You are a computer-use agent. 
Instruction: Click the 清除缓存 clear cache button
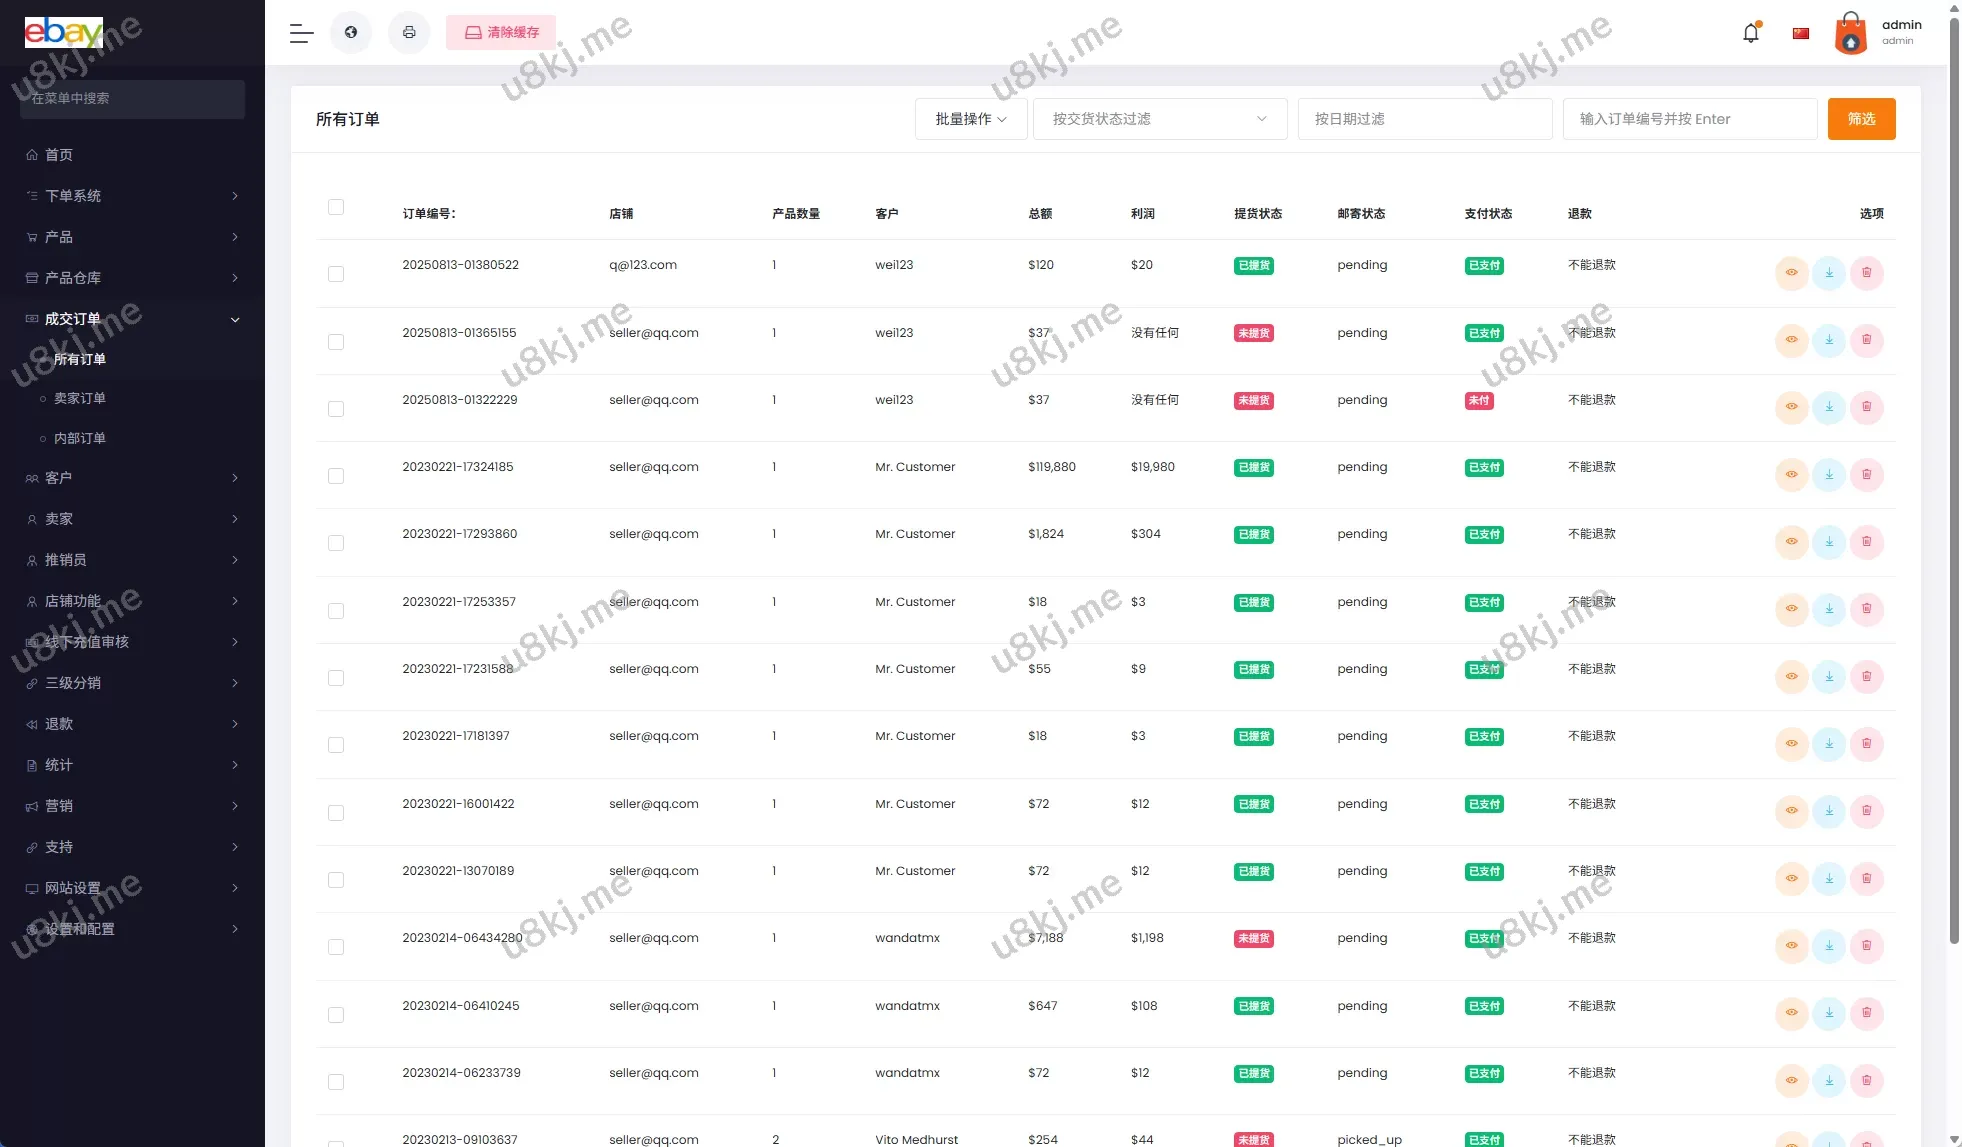(x=501, y=32)
